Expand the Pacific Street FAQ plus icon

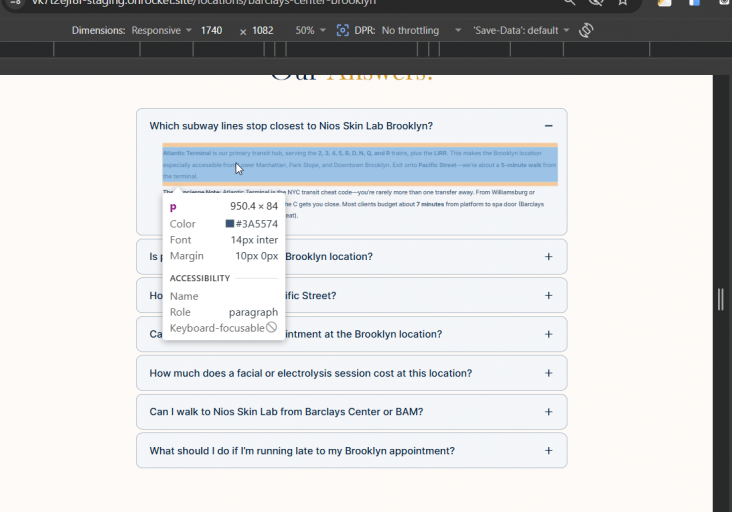[x=549, y=295]
